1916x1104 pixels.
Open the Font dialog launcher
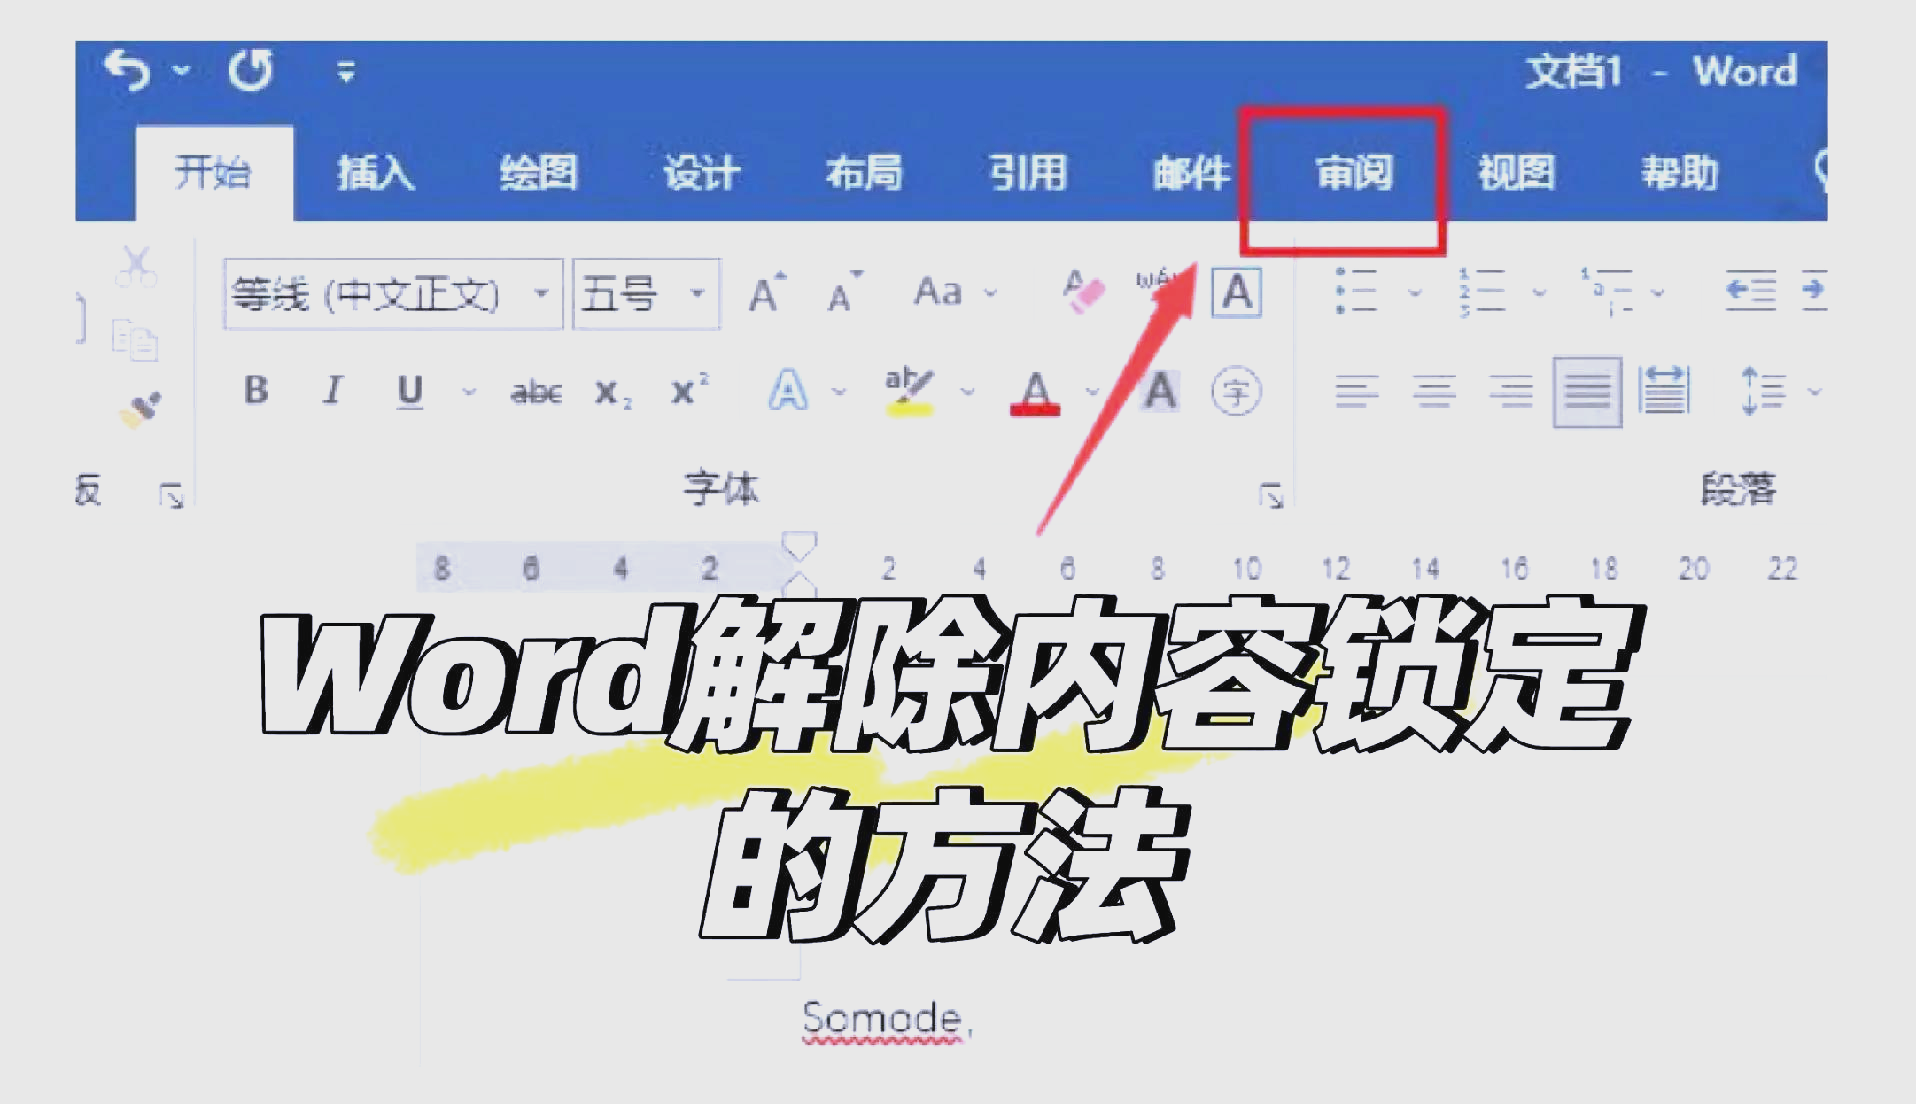1271,495
